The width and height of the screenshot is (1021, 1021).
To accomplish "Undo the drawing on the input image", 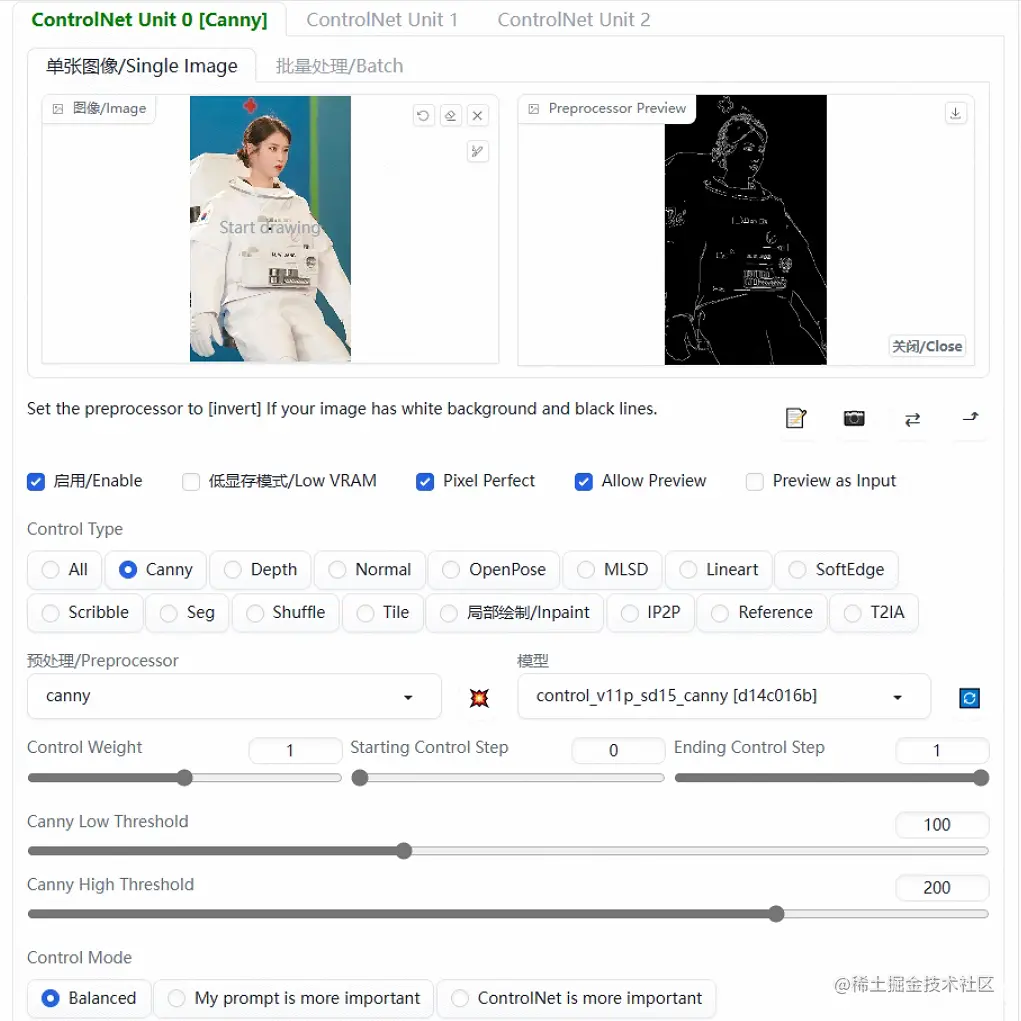I will tap(423, 115).
